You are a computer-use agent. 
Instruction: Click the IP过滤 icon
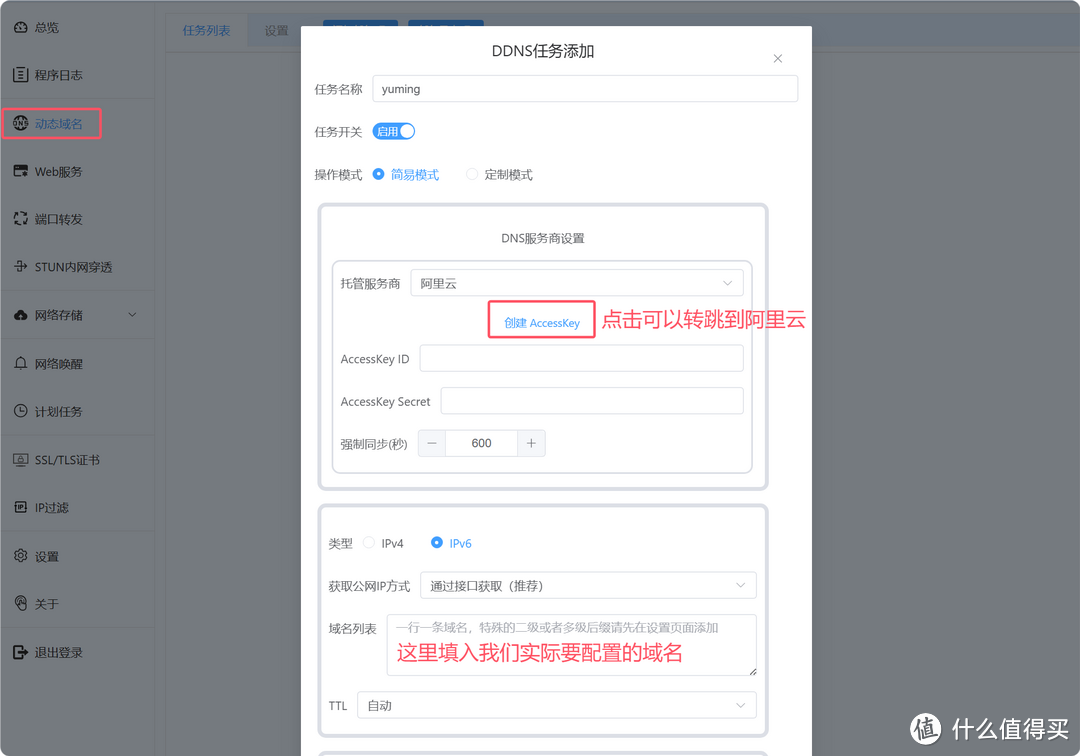point(21,507)
